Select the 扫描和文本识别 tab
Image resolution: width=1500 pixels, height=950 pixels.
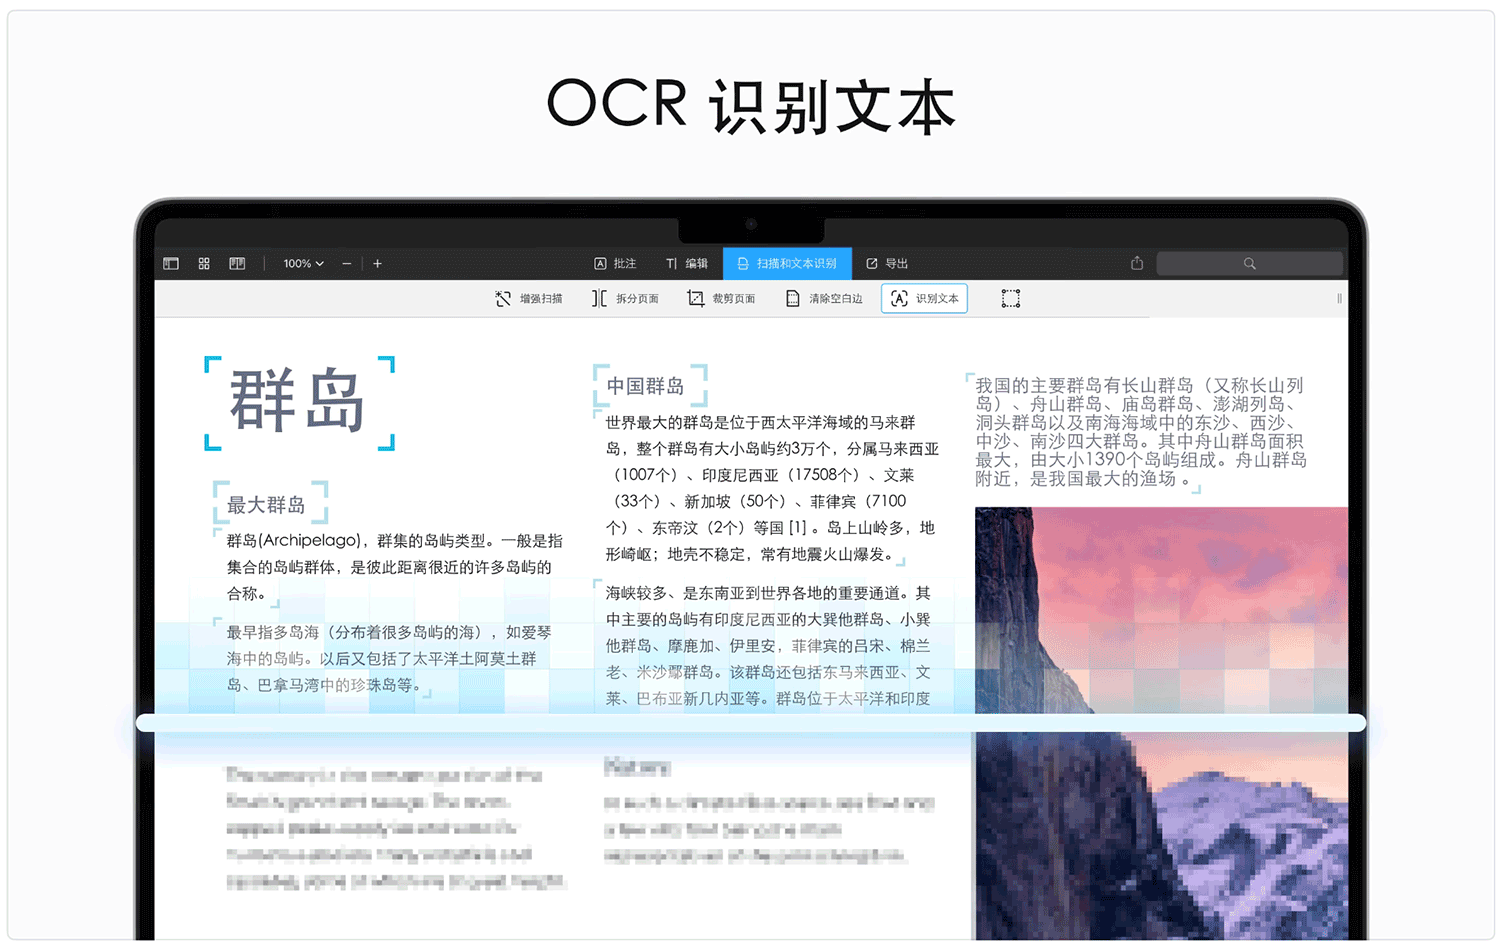point(787,264)
